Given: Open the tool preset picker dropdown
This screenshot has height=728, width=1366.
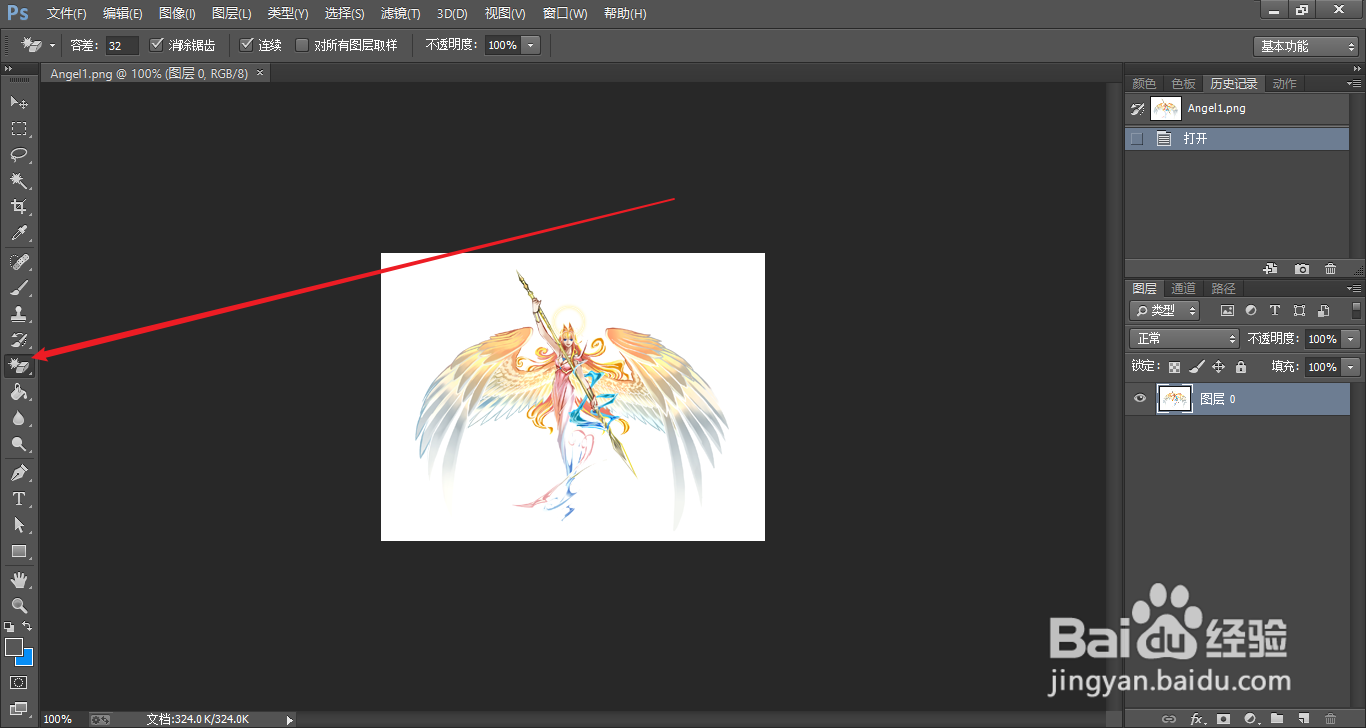Looking at the screenshot, I should coord(52,45).
